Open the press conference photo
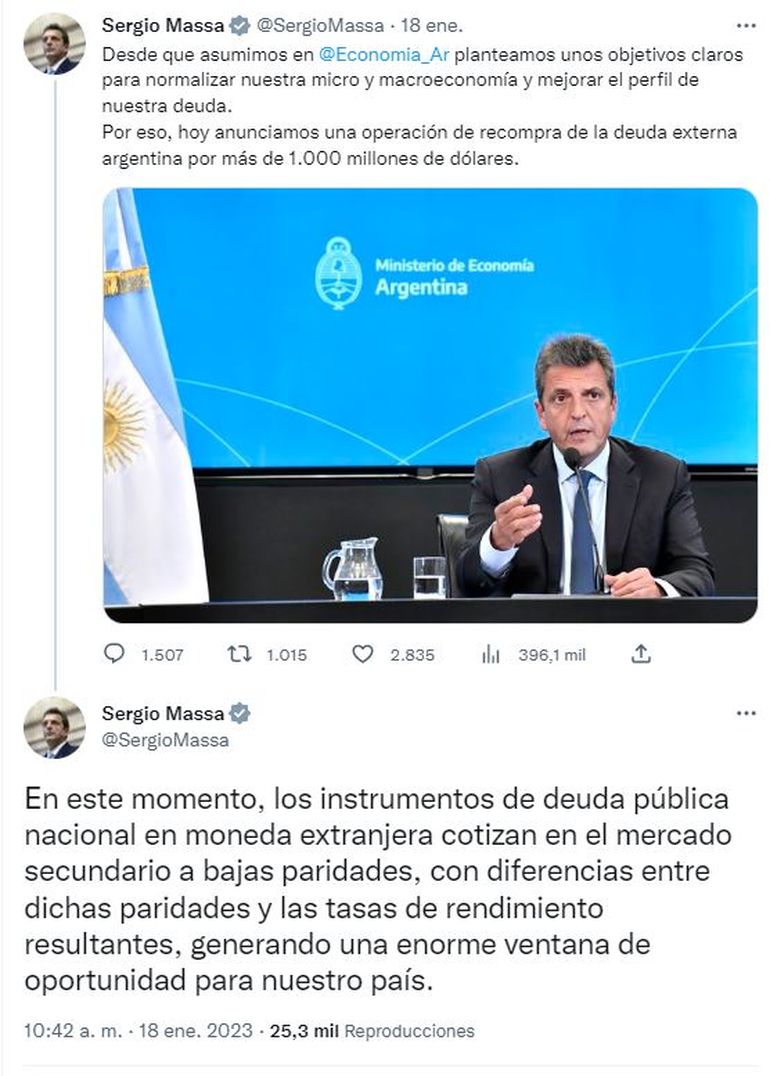770x1076 pixels. point(430,405)
